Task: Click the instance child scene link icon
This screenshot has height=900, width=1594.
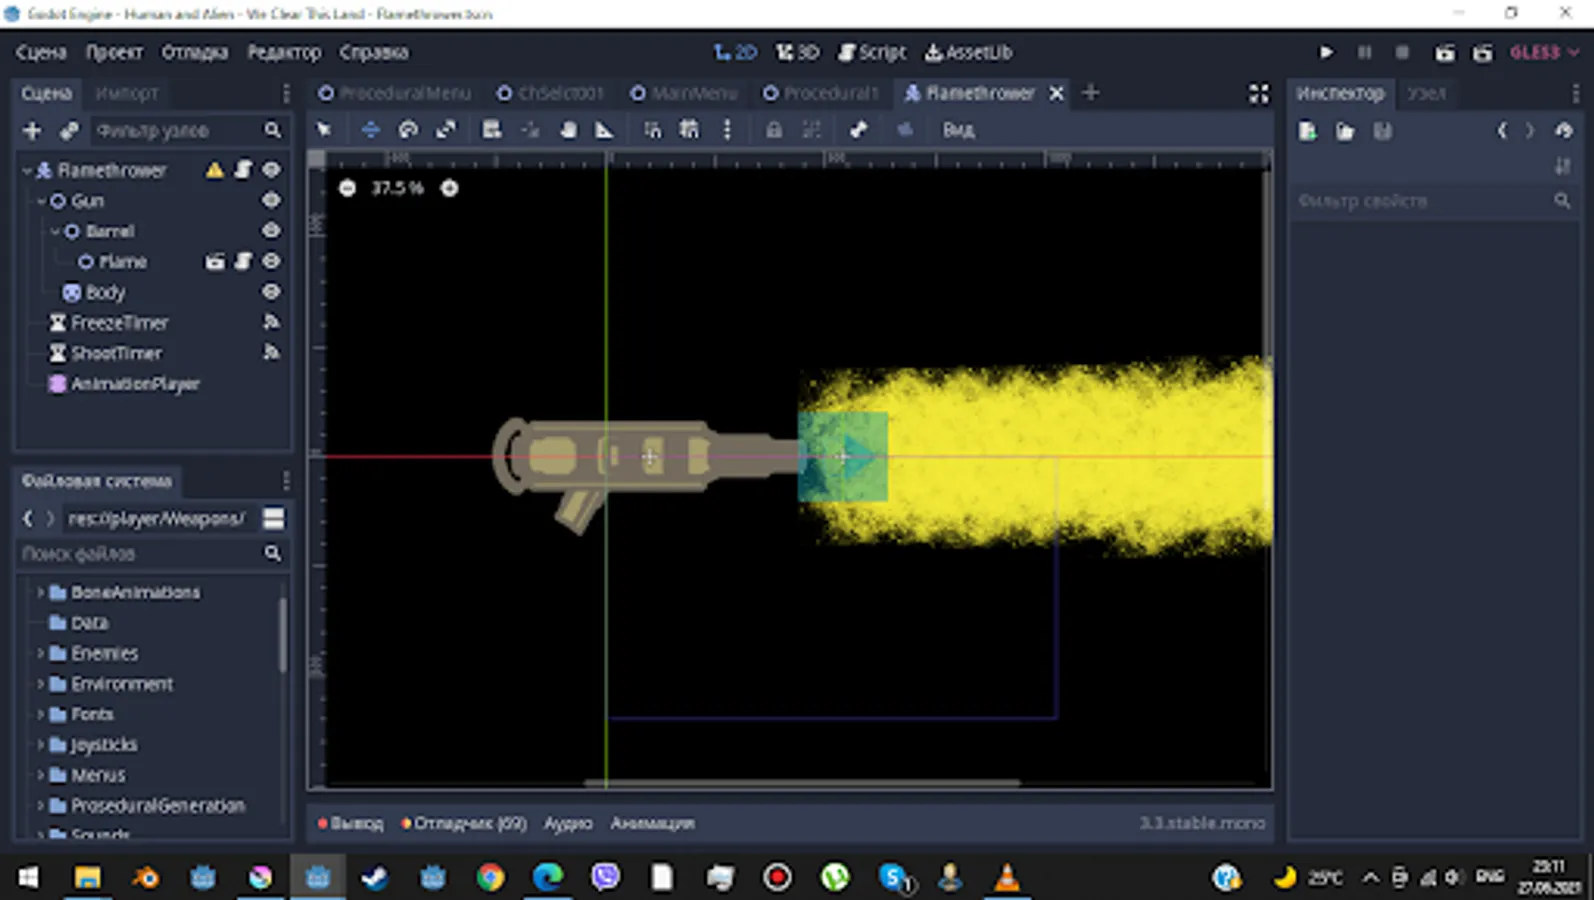Action: (x=69, y=131)
